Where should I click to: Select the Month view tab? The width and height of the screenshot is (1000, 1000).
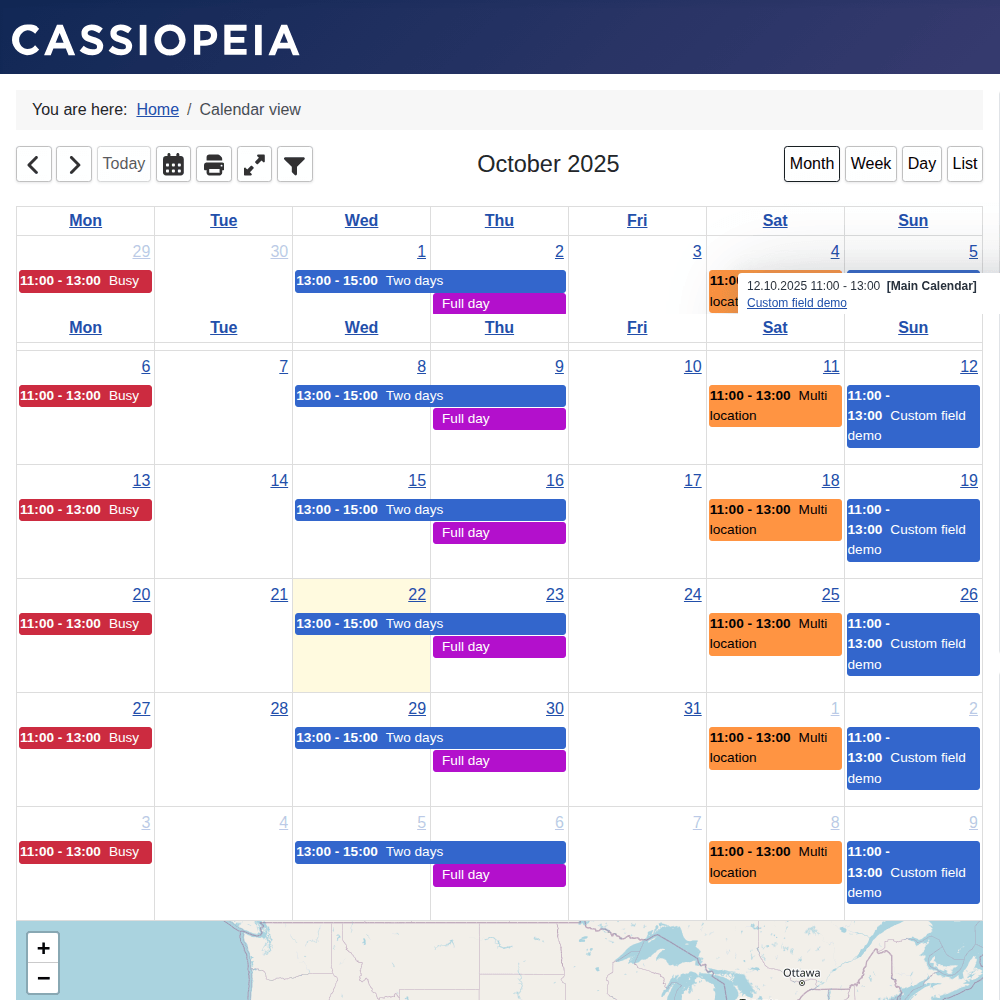coord(811,163)
